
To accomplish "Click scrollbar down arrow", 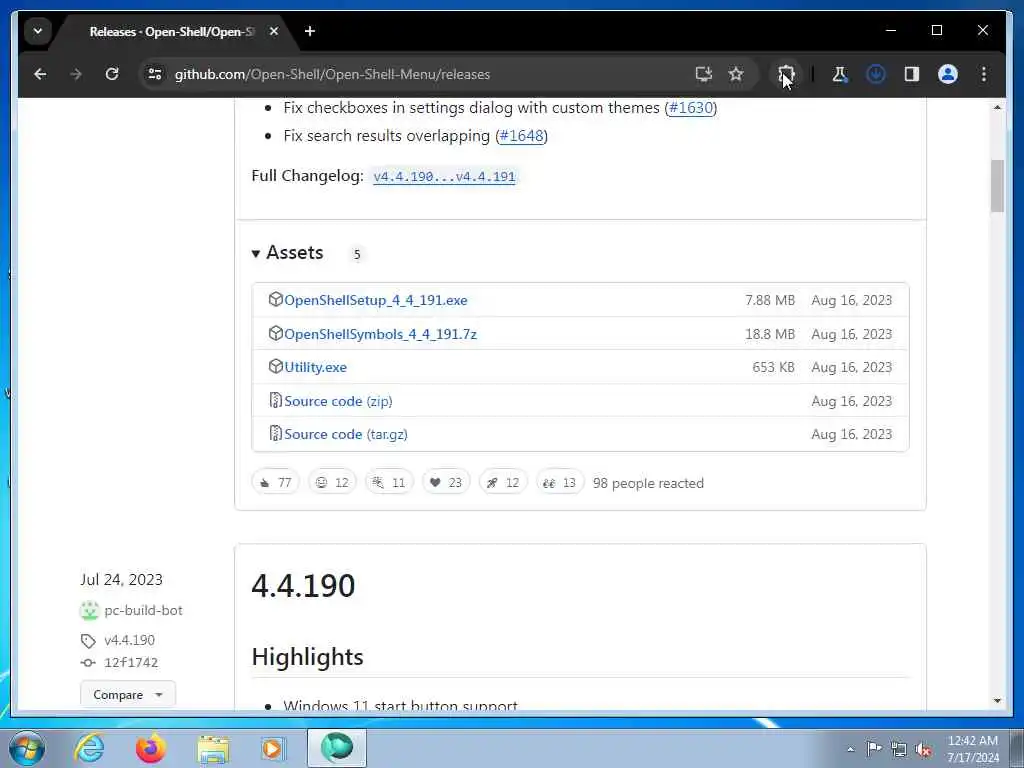I will tap(997, 701).
